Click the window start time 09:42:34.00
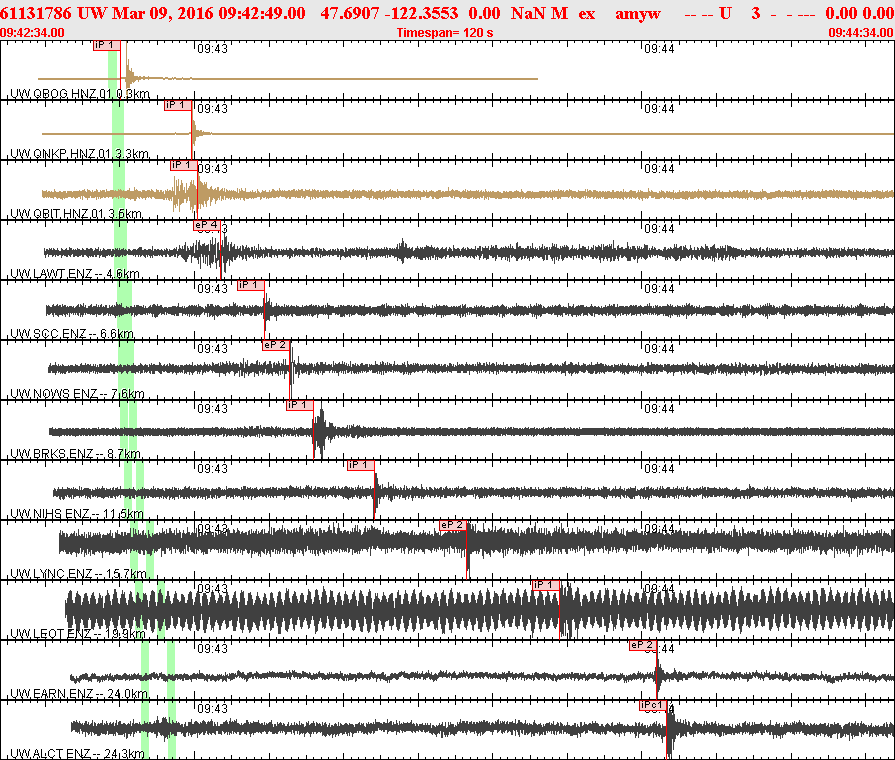This screenshot has width=895, height=760. [32, 33]
